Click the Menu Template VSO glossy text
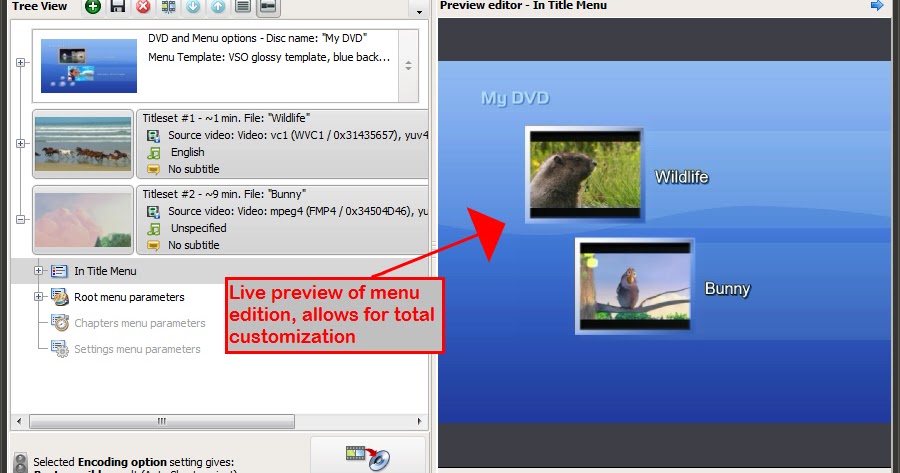The image size is (900, 473). click(269, 57)
